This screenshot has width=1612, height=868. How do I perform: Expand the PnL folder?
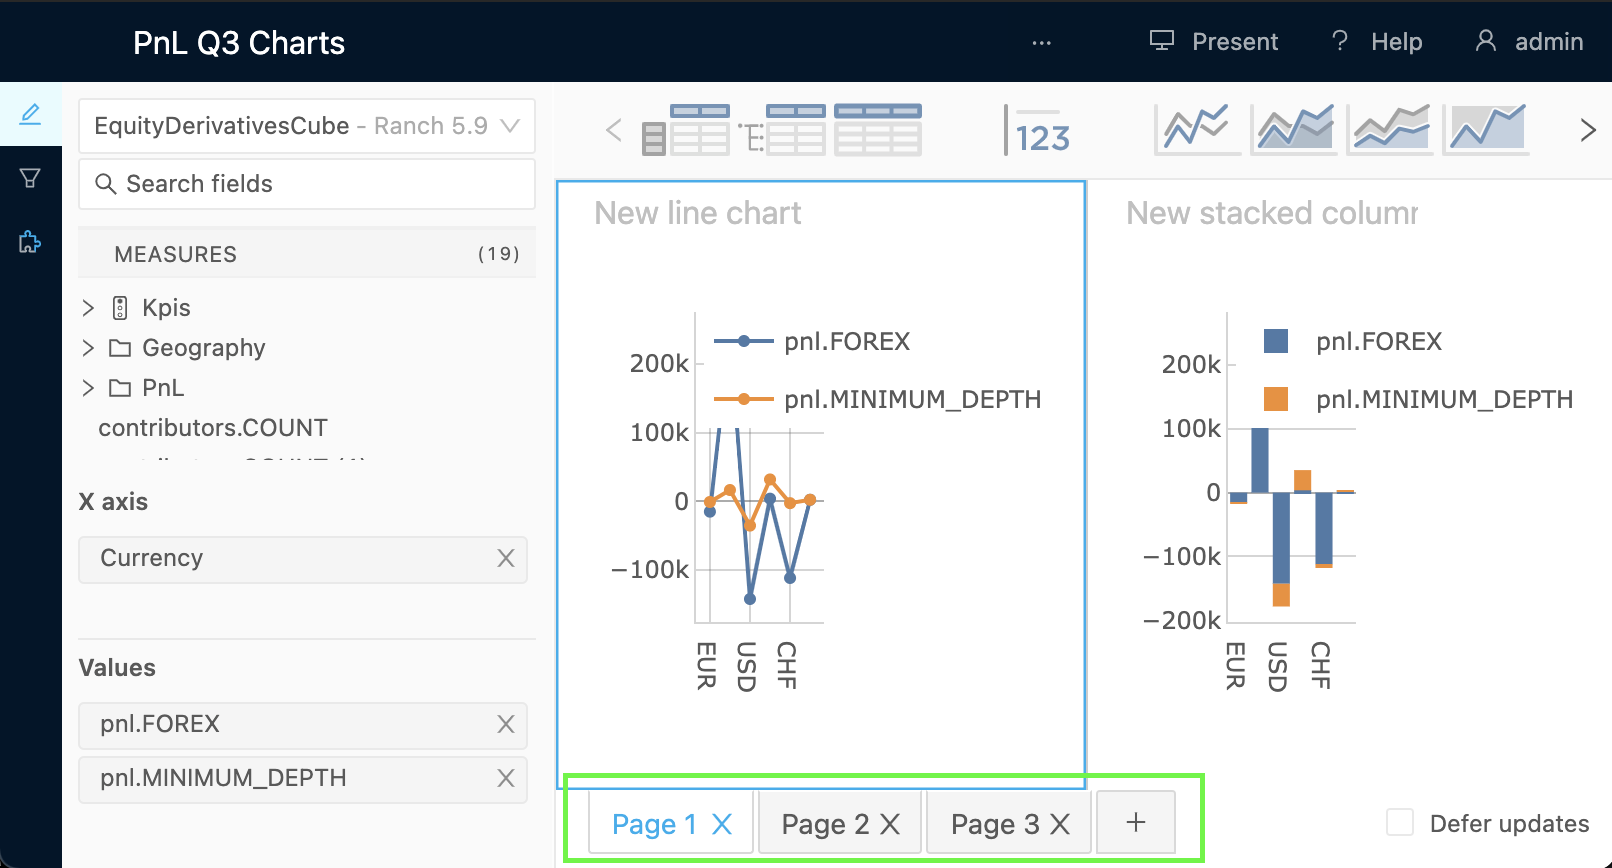(88, 387)
